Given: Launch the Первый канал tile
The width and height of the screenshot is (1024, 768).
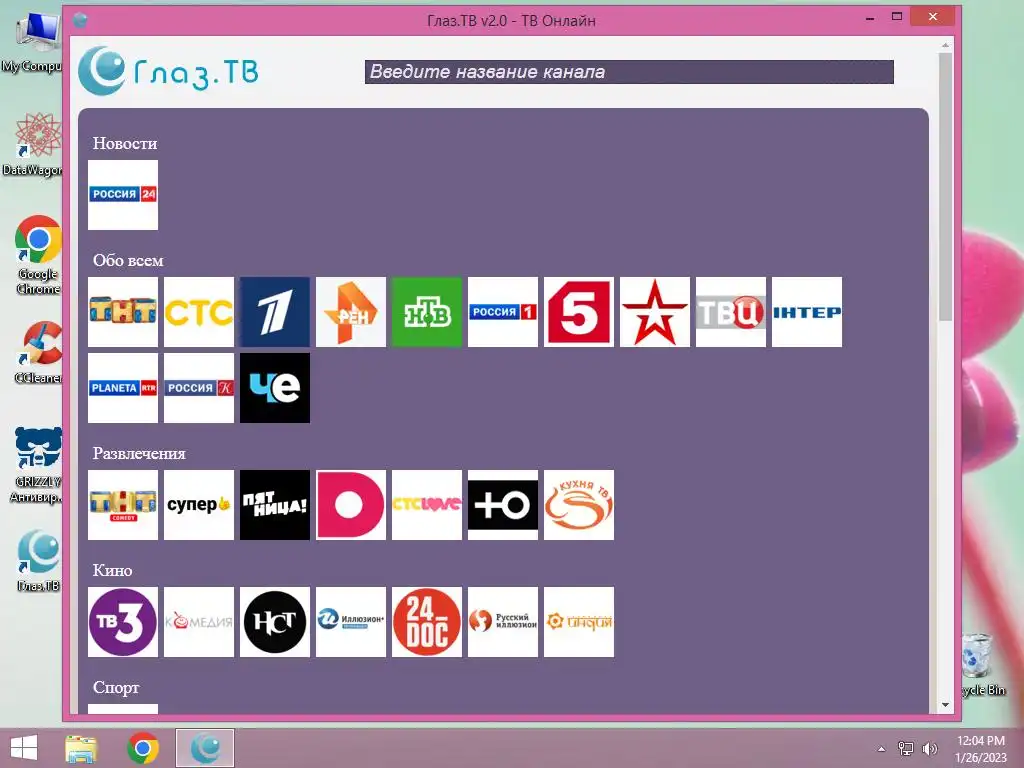Looking at the screenshot, I should (275, 312).
